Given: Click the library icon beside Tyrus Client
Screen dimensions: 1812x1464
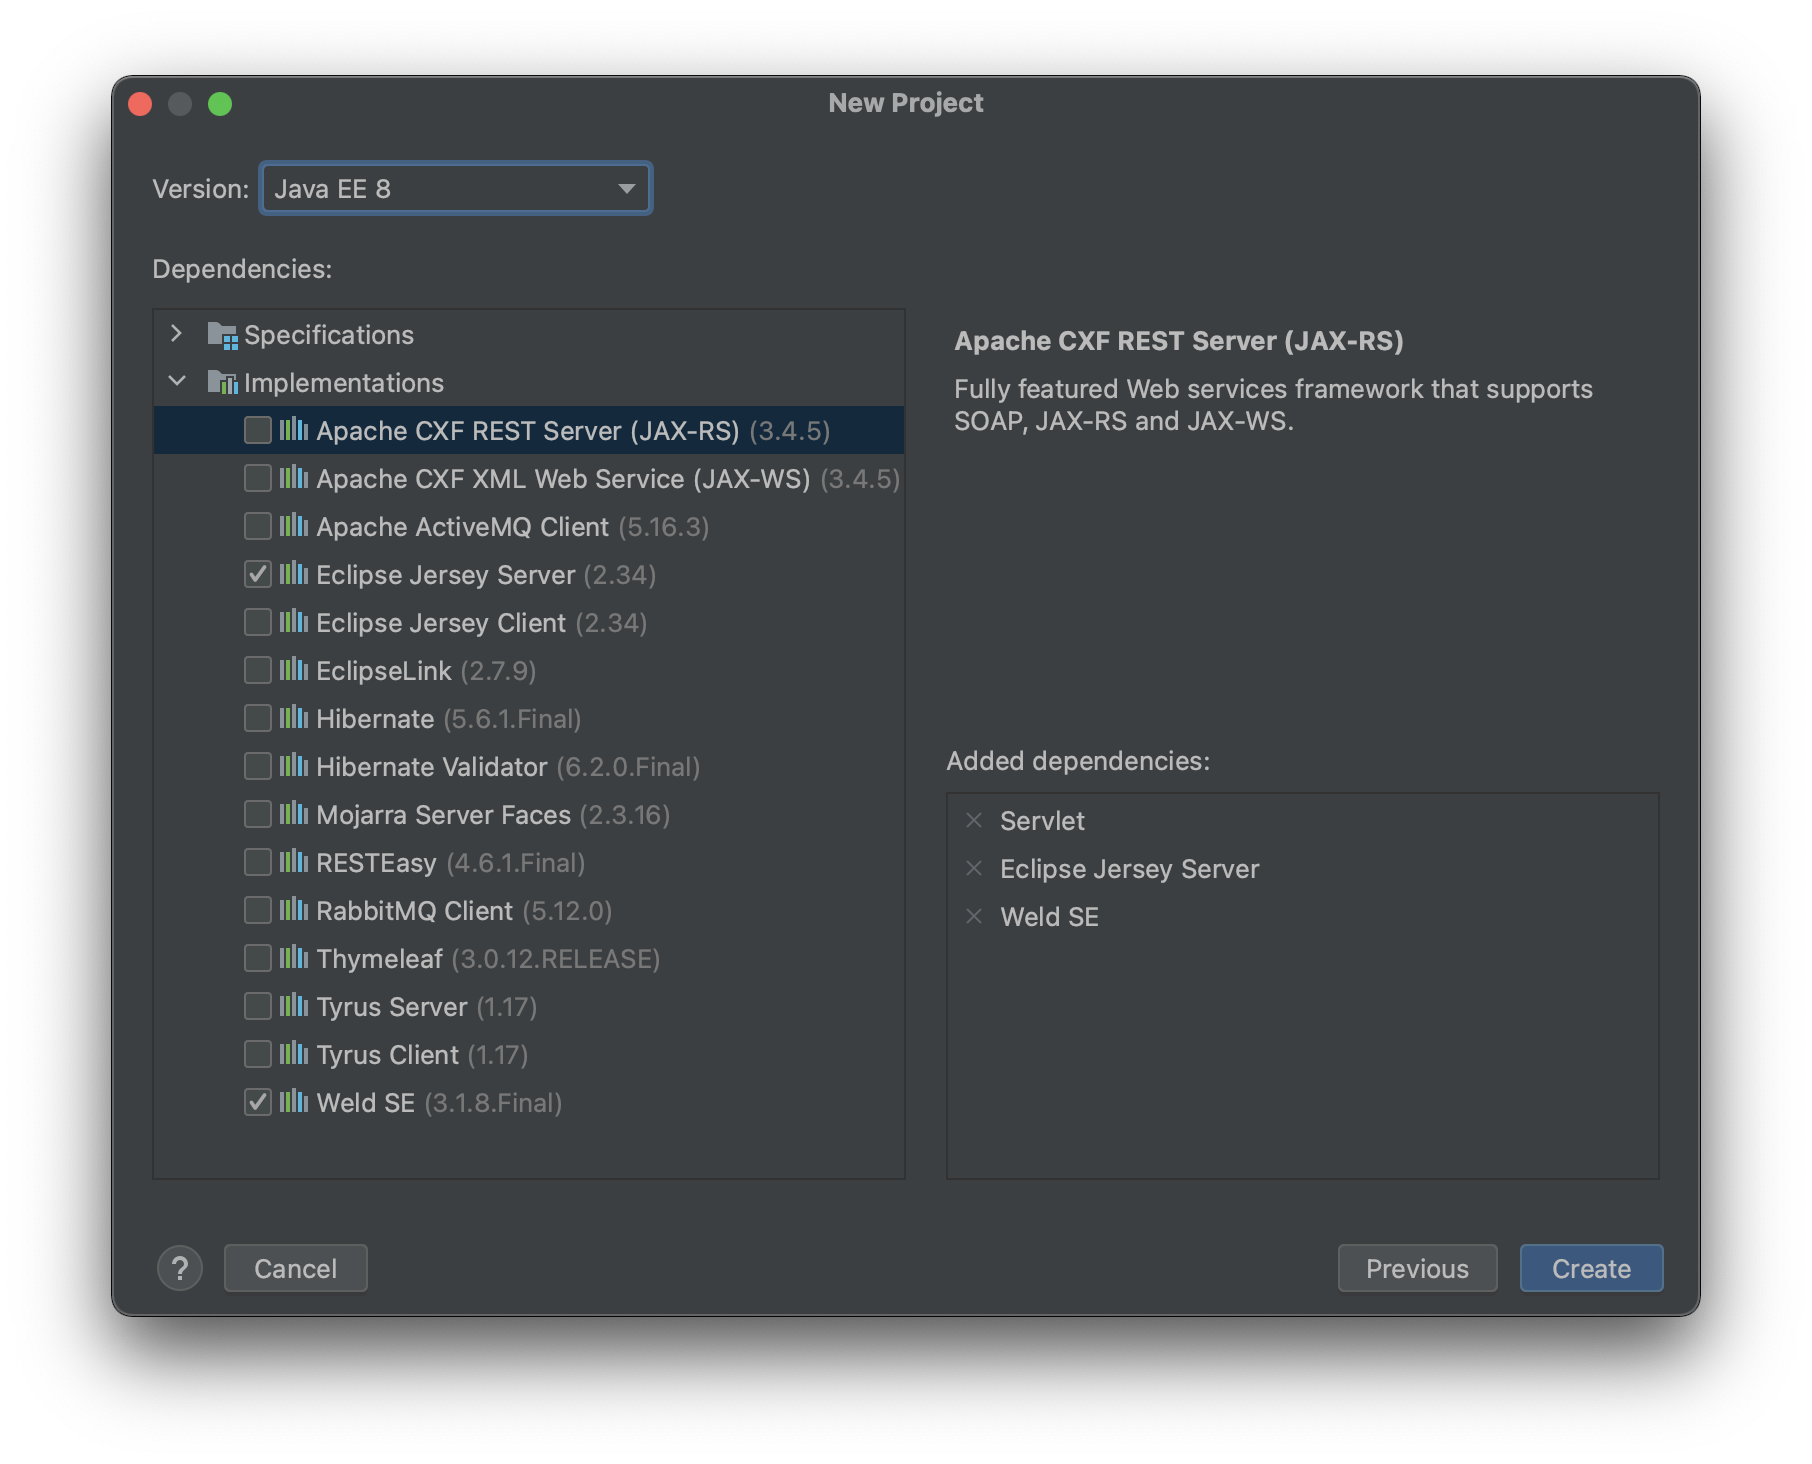Looking at the screenshot, I should [x=293, y=1054].
